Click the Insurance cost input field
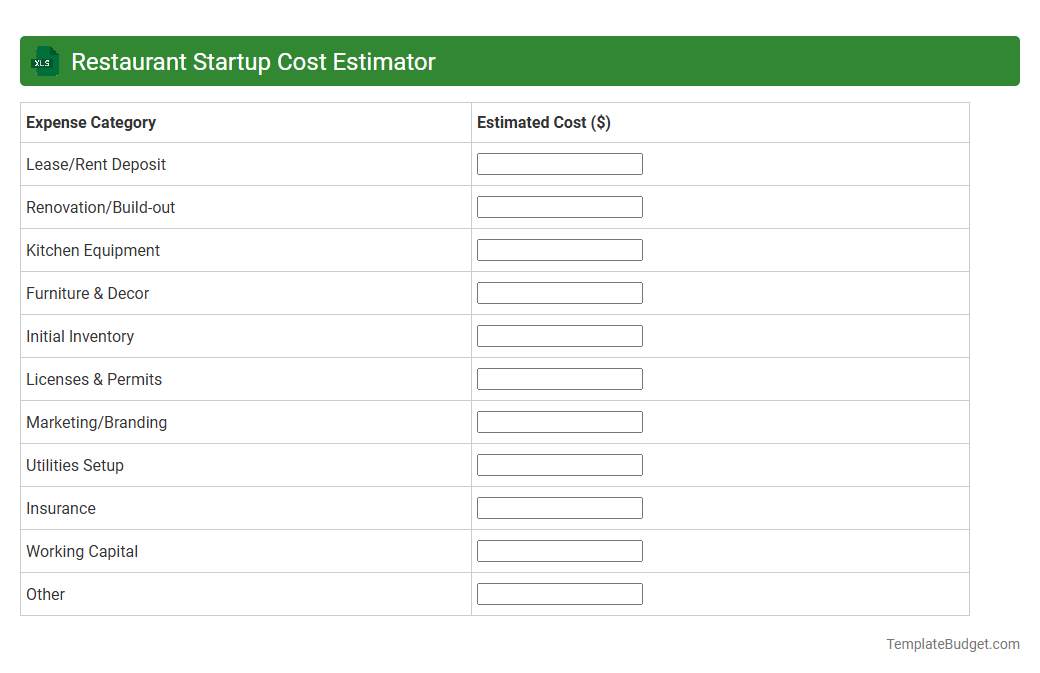This screenshot has height=673, width=1040. click(559, 507)
